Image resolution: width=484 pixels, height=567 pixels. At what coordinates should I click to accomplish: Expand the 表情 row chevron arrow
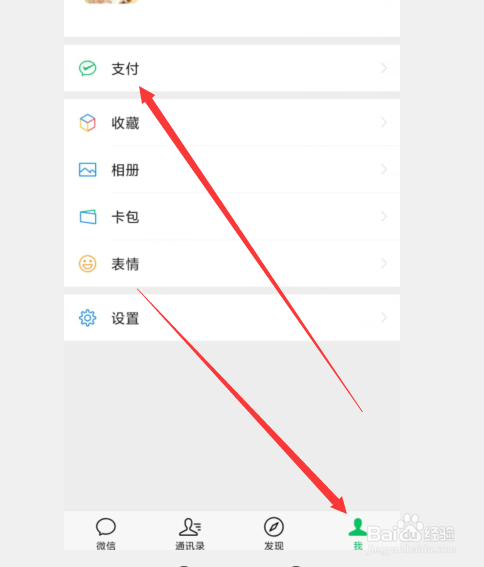click(384, 263)
